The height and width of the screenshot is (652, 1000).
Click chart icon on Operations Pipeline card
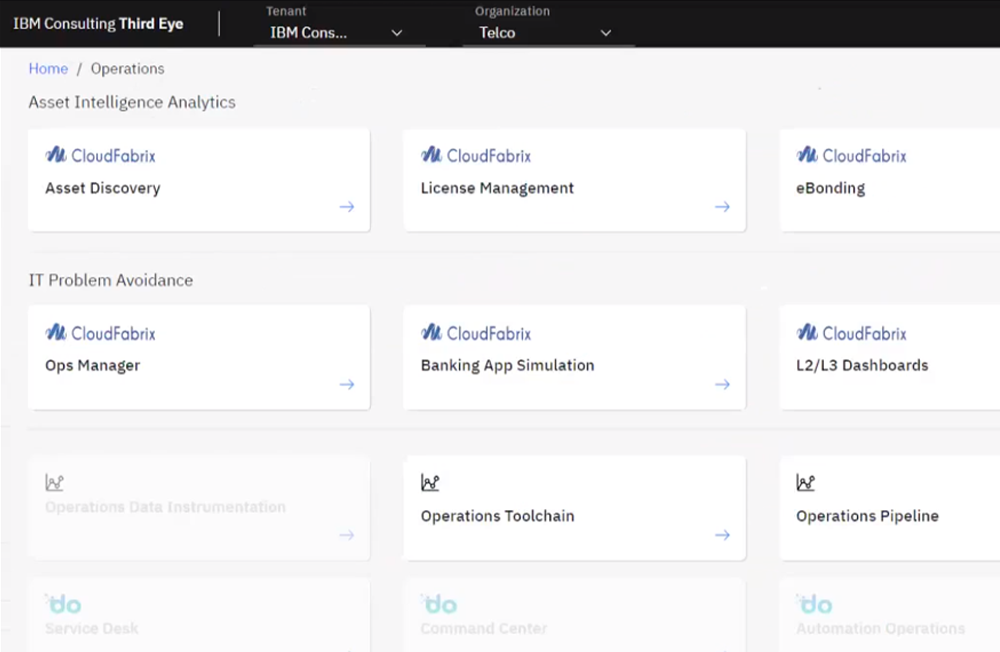tap(805, 482)
